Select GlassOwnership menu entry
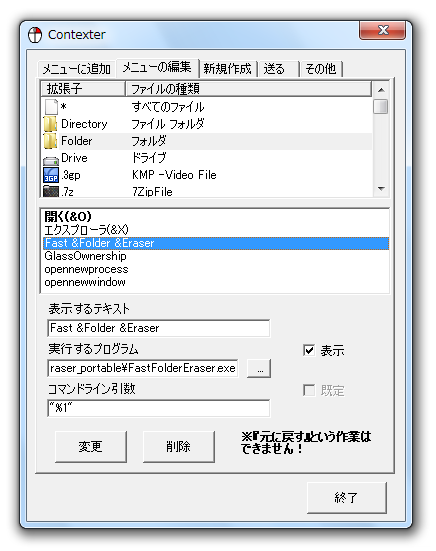Screen dimensions: 436x551 point(85,256)
